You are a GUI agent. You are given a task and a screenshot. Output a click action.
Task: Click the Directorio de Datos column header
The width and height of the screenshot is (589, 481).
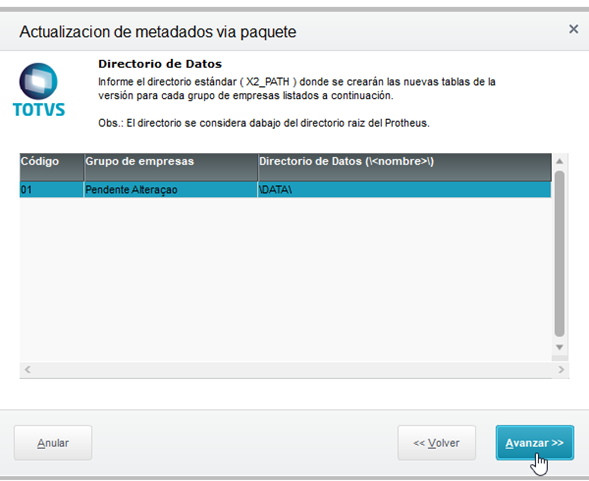coord(405,167)
